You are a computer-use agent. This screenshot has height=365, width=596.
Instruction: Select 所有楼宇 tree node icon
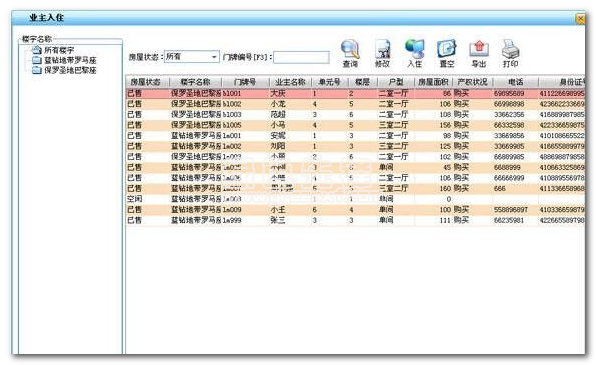(x=37, y=50)
